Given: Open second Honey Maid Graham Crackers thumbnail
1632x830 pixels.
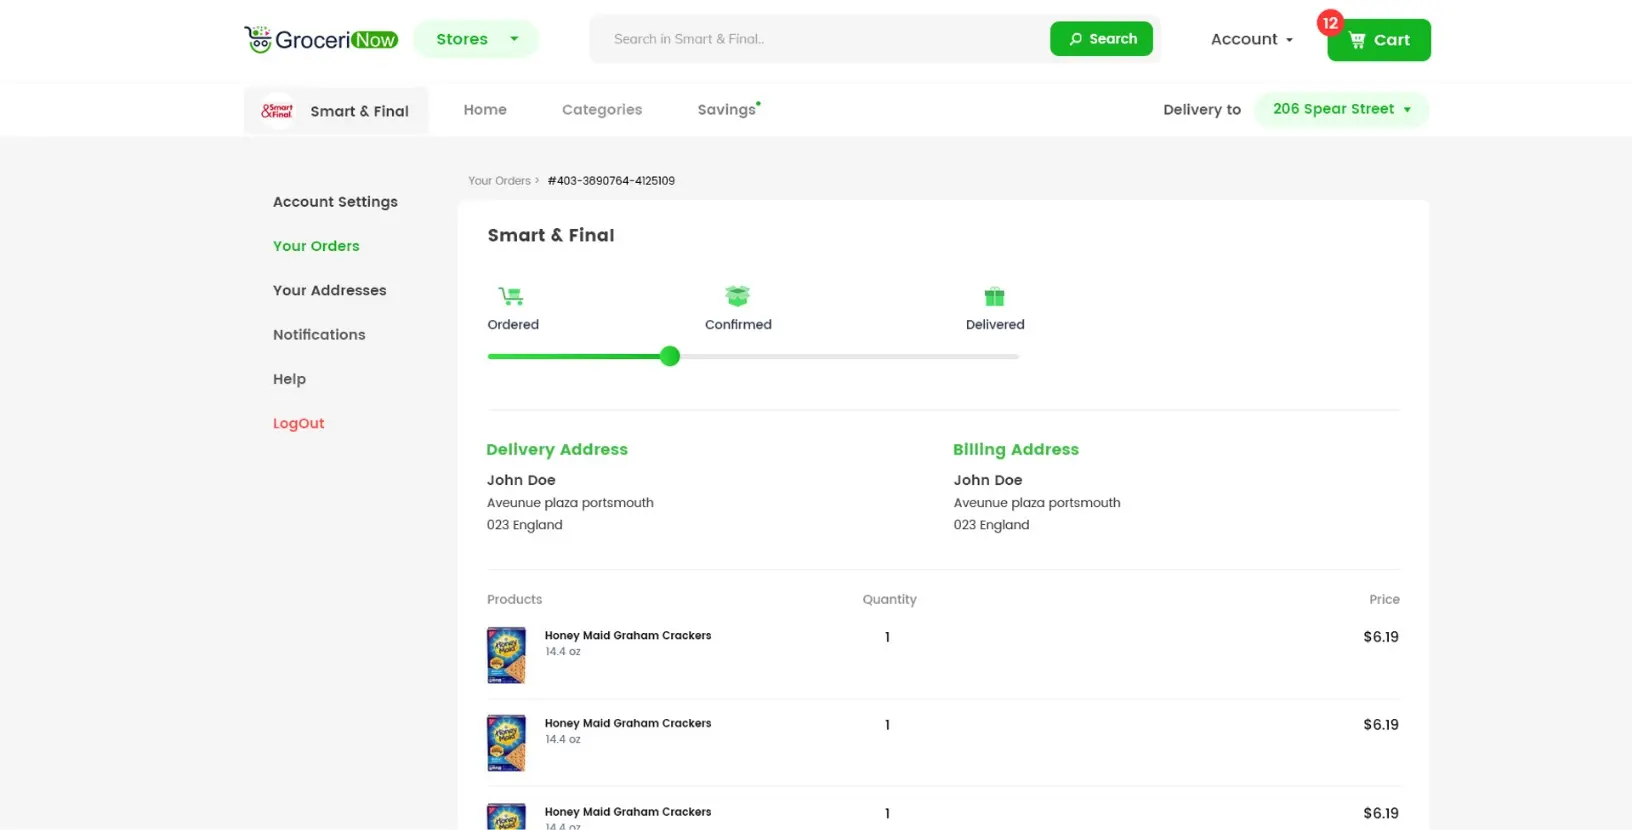Looking at the screenshot, I should point(506,743).
